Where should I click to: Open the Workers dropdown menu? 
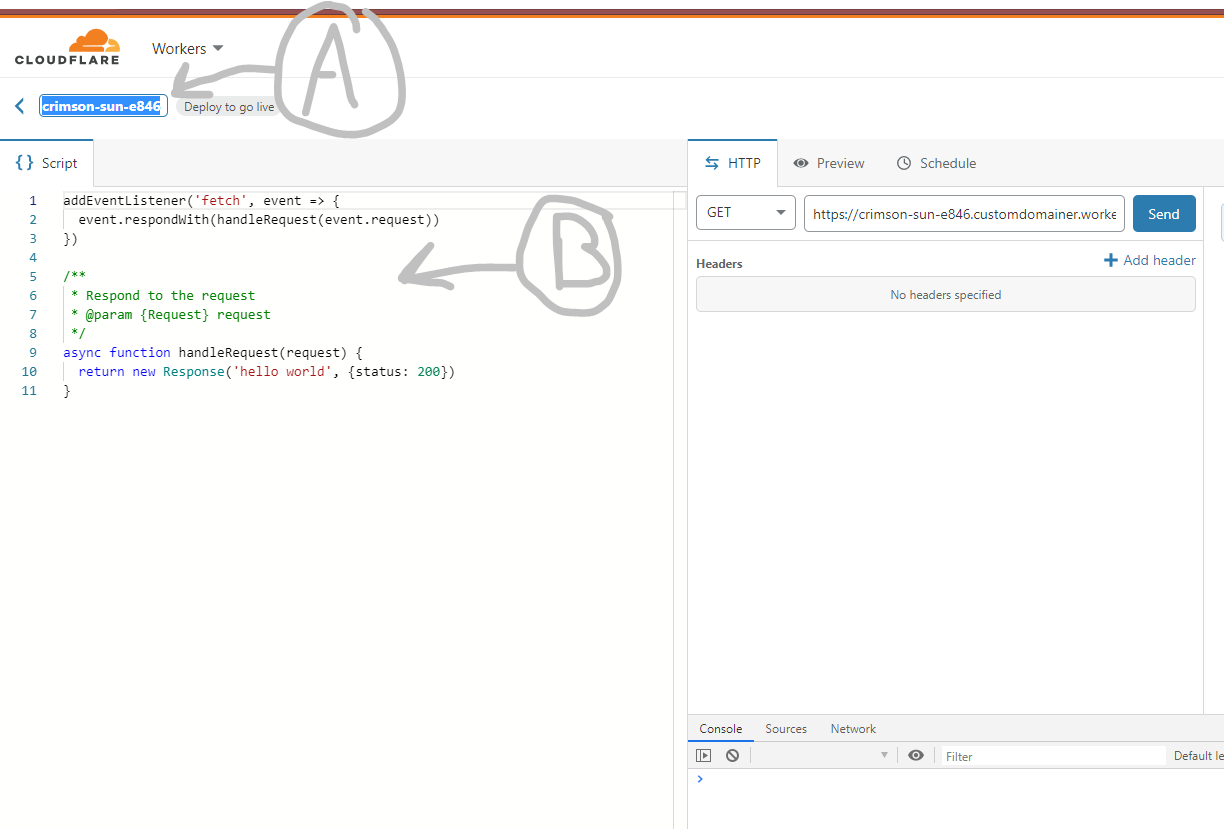[187, 48]
